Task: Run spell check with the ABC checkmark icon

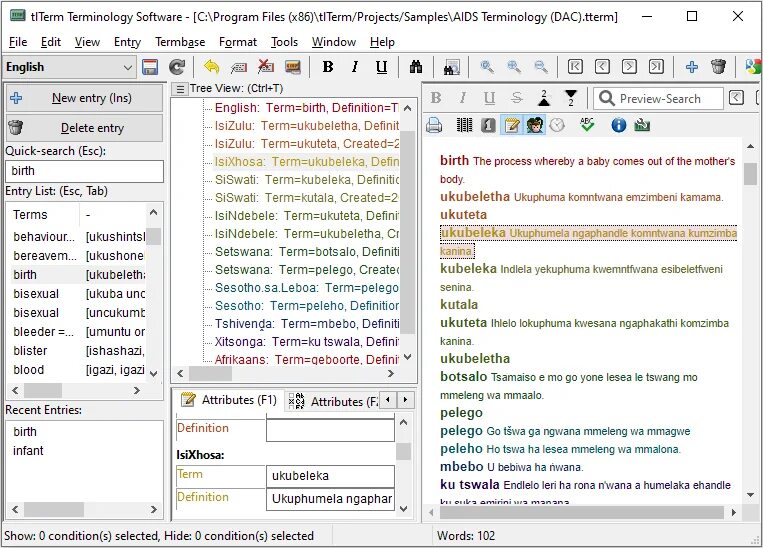Action: pos(587,125)
